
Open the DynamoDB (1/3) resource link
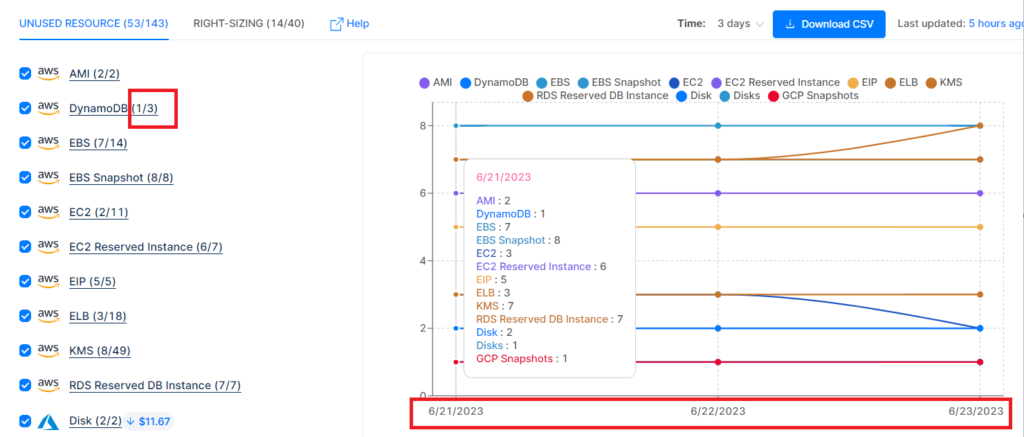coord(113,108)
